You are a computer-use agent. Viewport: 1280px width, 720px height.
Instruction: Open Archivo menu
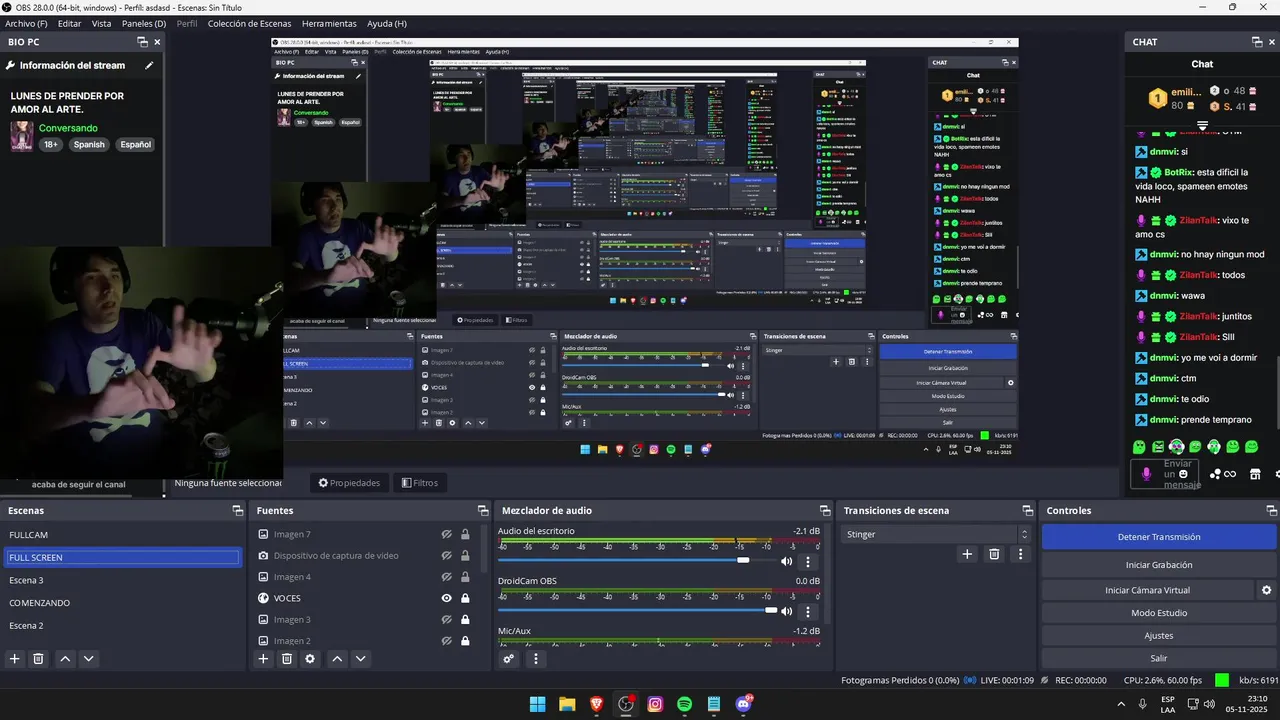pyautogui.click(x=26, y=23)
